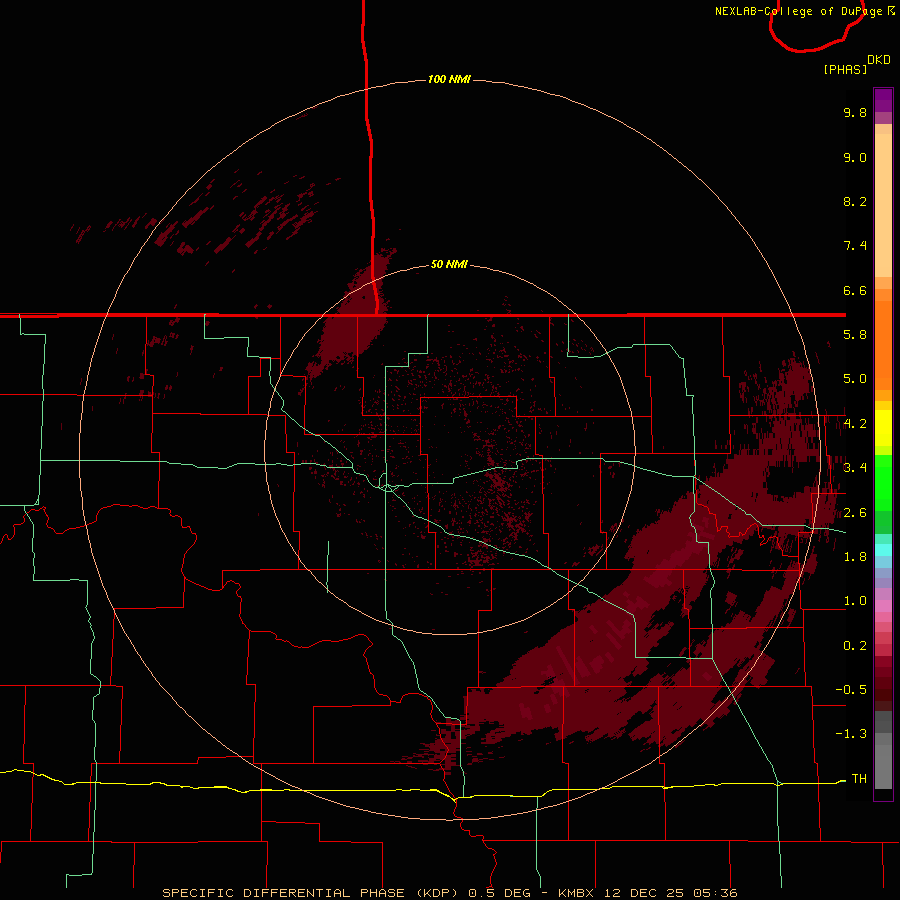Viewport: 900px width, 900px height.
Task: Click the DKD unit label above legend
Action: pyautogui.click(x=879, y=60)
